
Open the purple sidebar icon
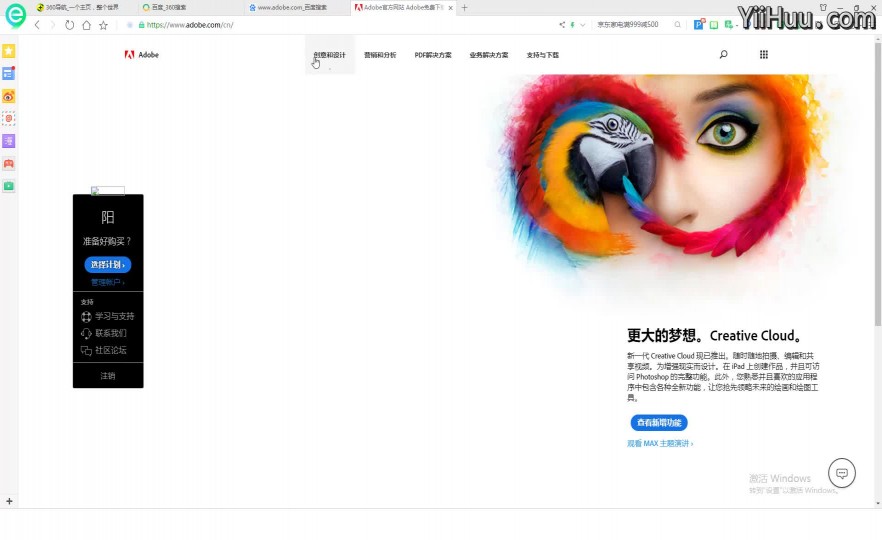8,141
